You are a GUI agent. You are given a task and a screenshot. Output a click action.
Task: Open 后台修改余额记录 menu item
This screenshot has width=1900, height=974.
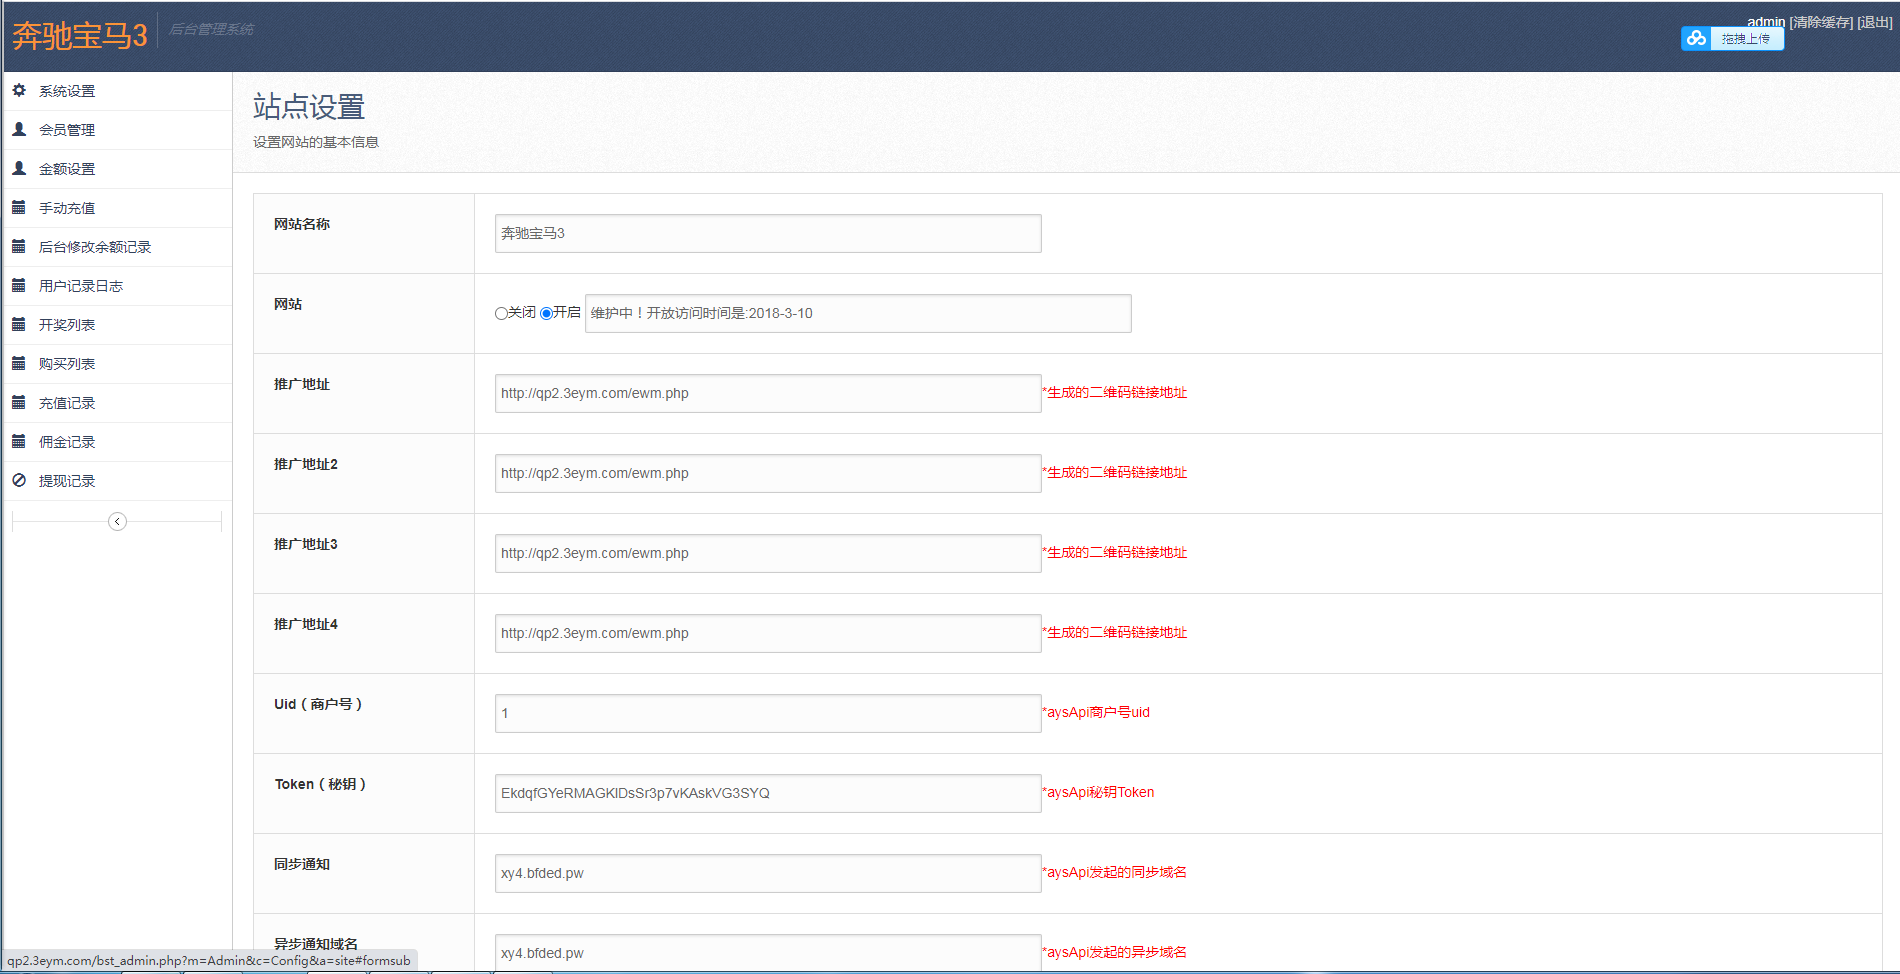point(94,247)
